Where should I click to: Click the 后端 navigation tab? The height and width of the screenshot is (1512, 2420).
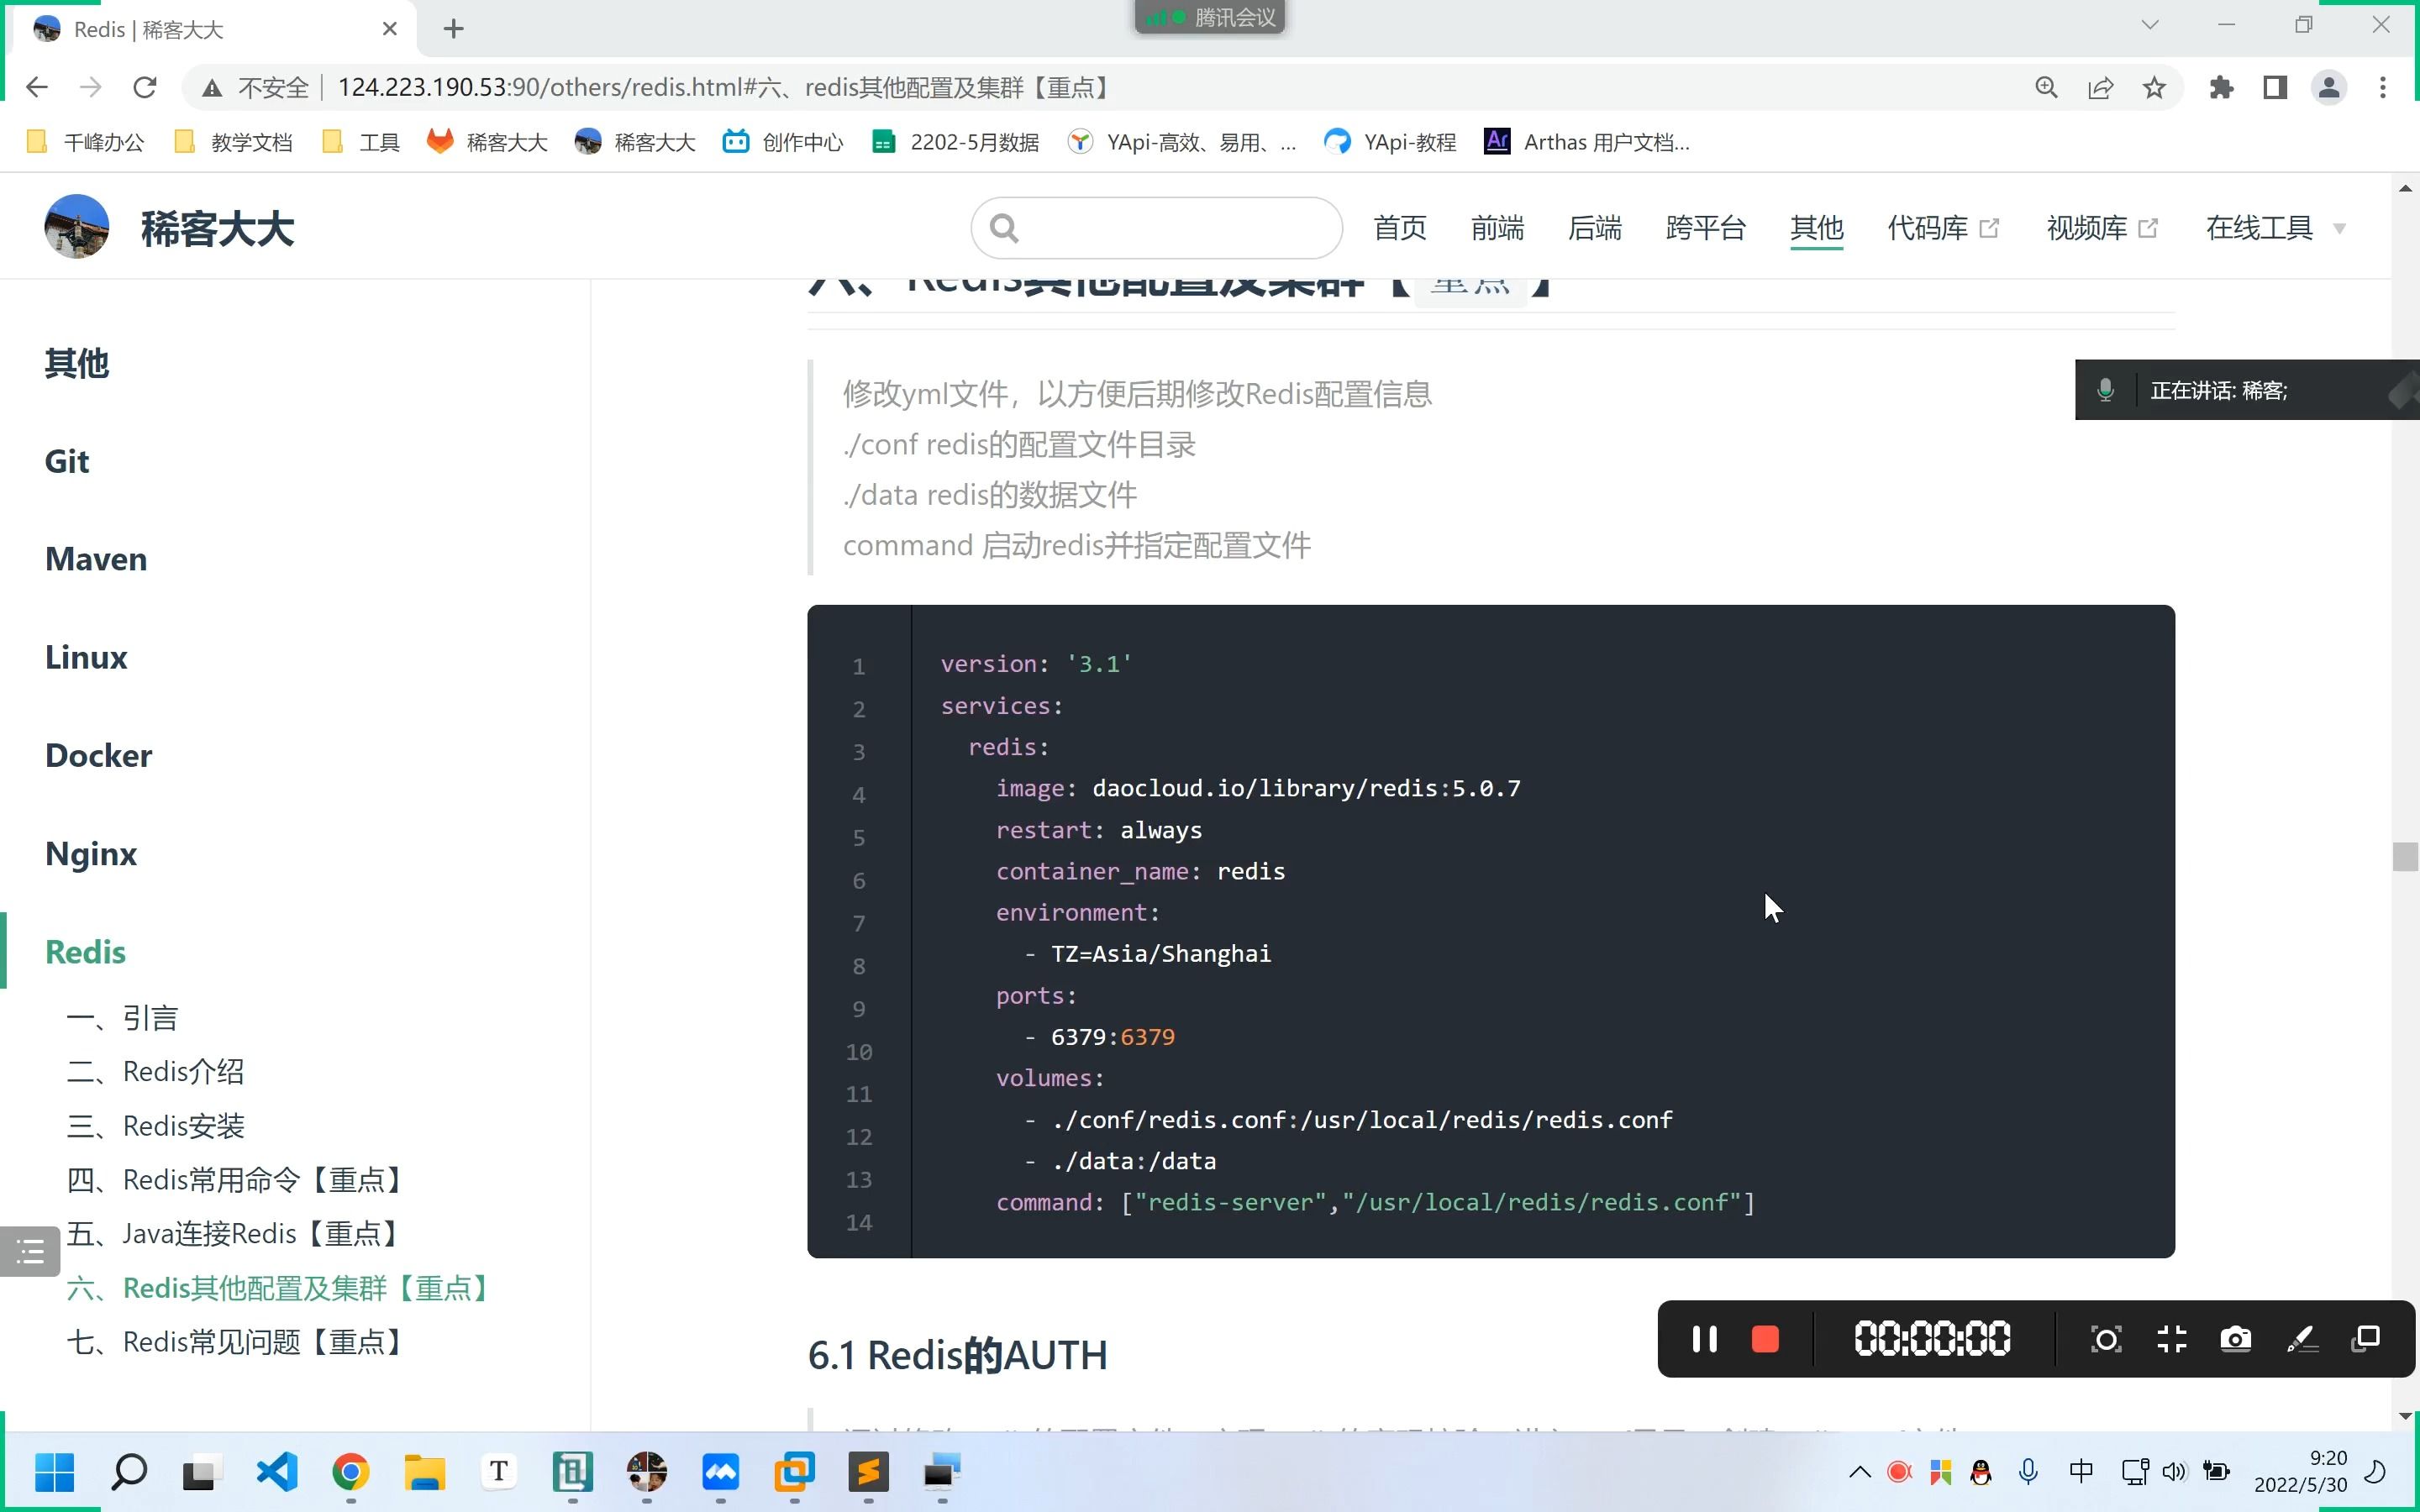[1594, 227]
